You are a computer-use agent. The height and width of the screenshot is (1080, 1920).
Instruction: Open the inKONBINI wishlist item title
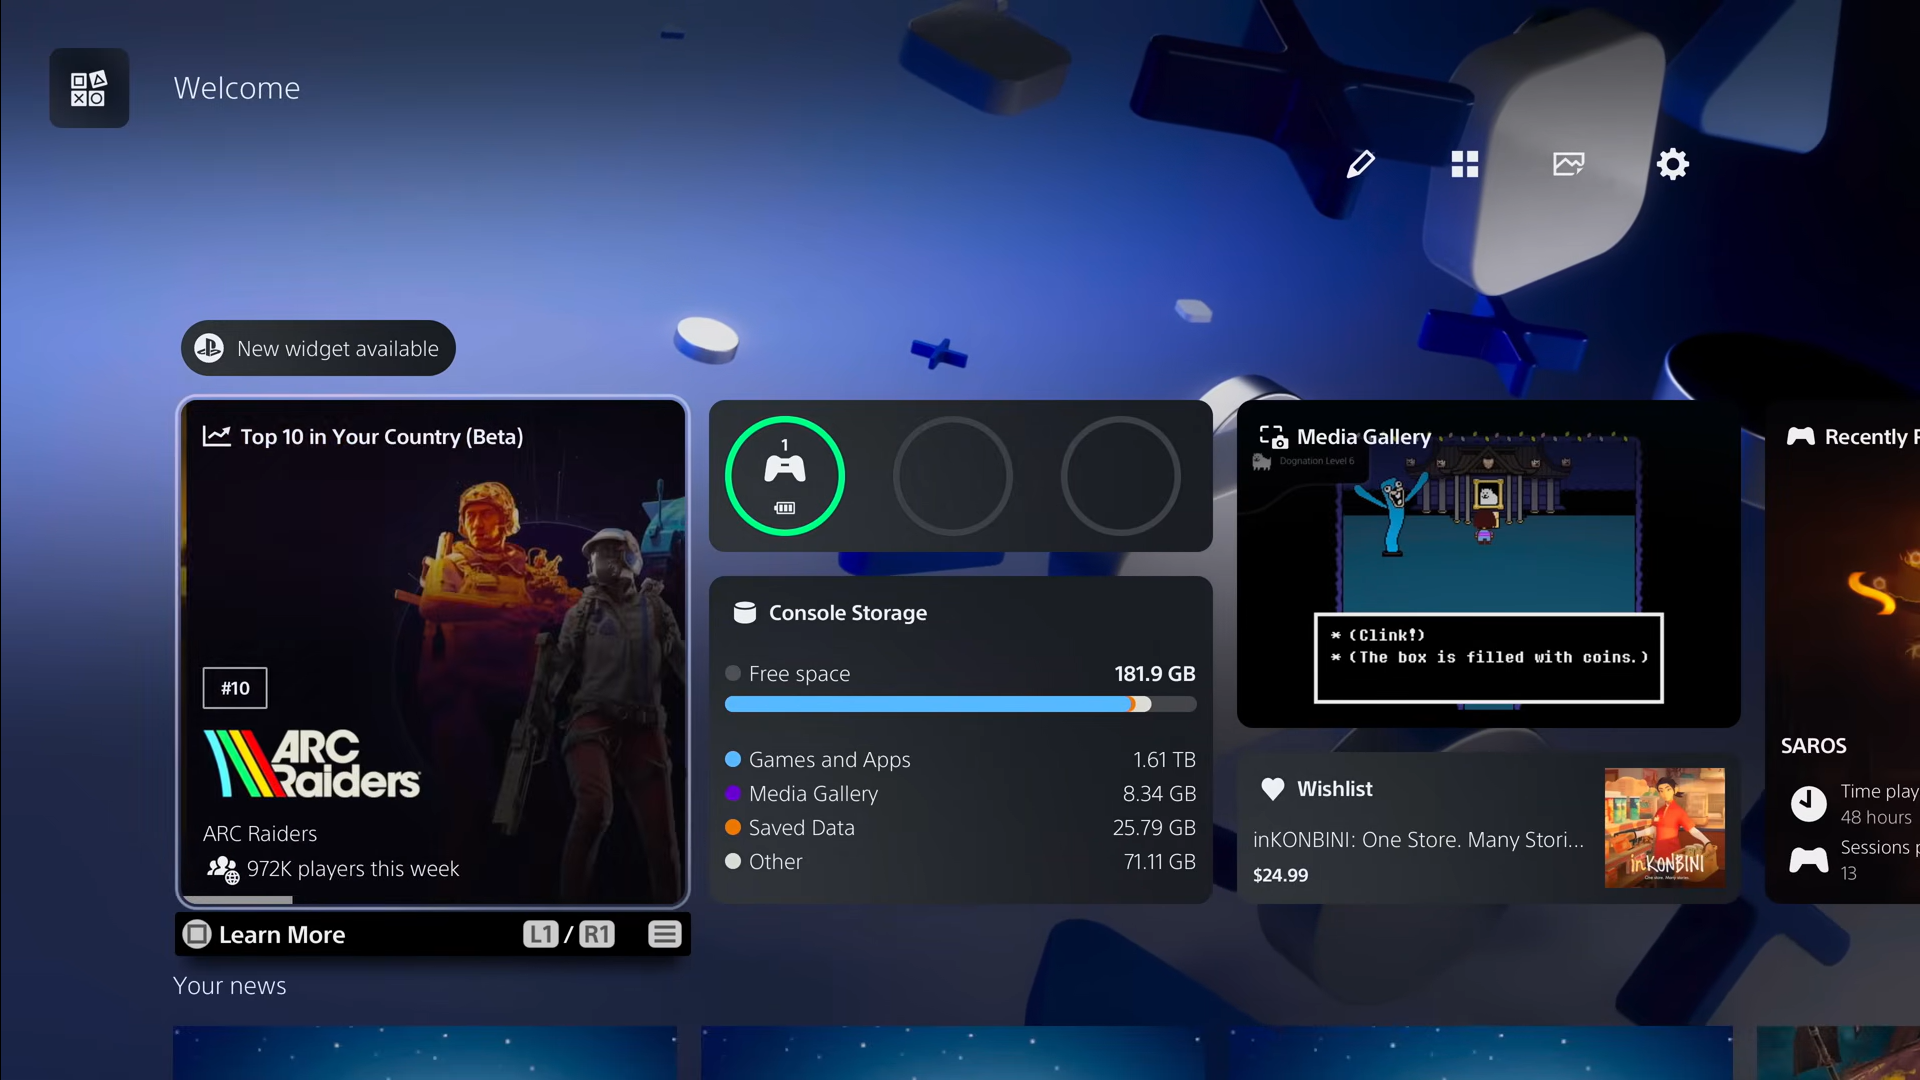click(1418, 840)
